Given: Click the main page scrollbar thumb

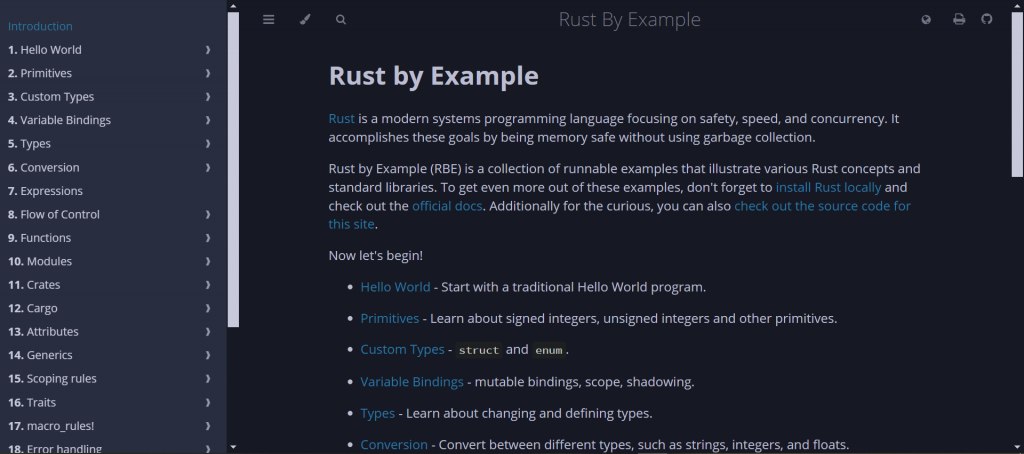Looking at the screenshot, I should pos(1017,94).
